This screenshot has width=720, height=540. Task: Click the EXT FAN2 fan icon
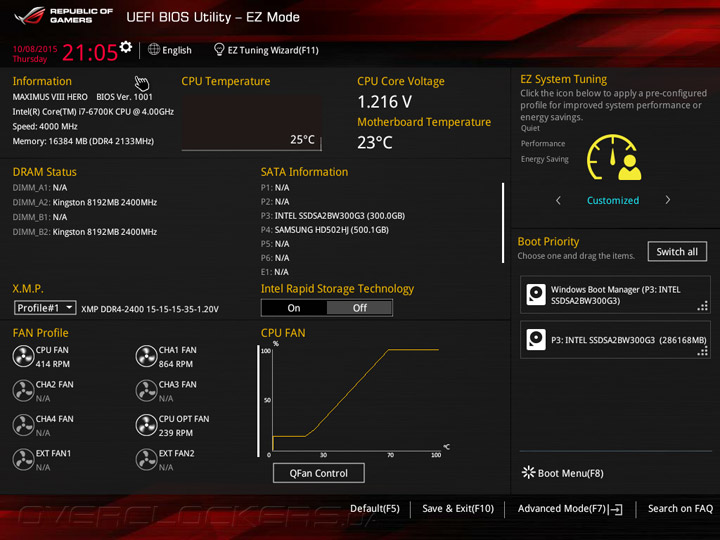coord(146,460)
